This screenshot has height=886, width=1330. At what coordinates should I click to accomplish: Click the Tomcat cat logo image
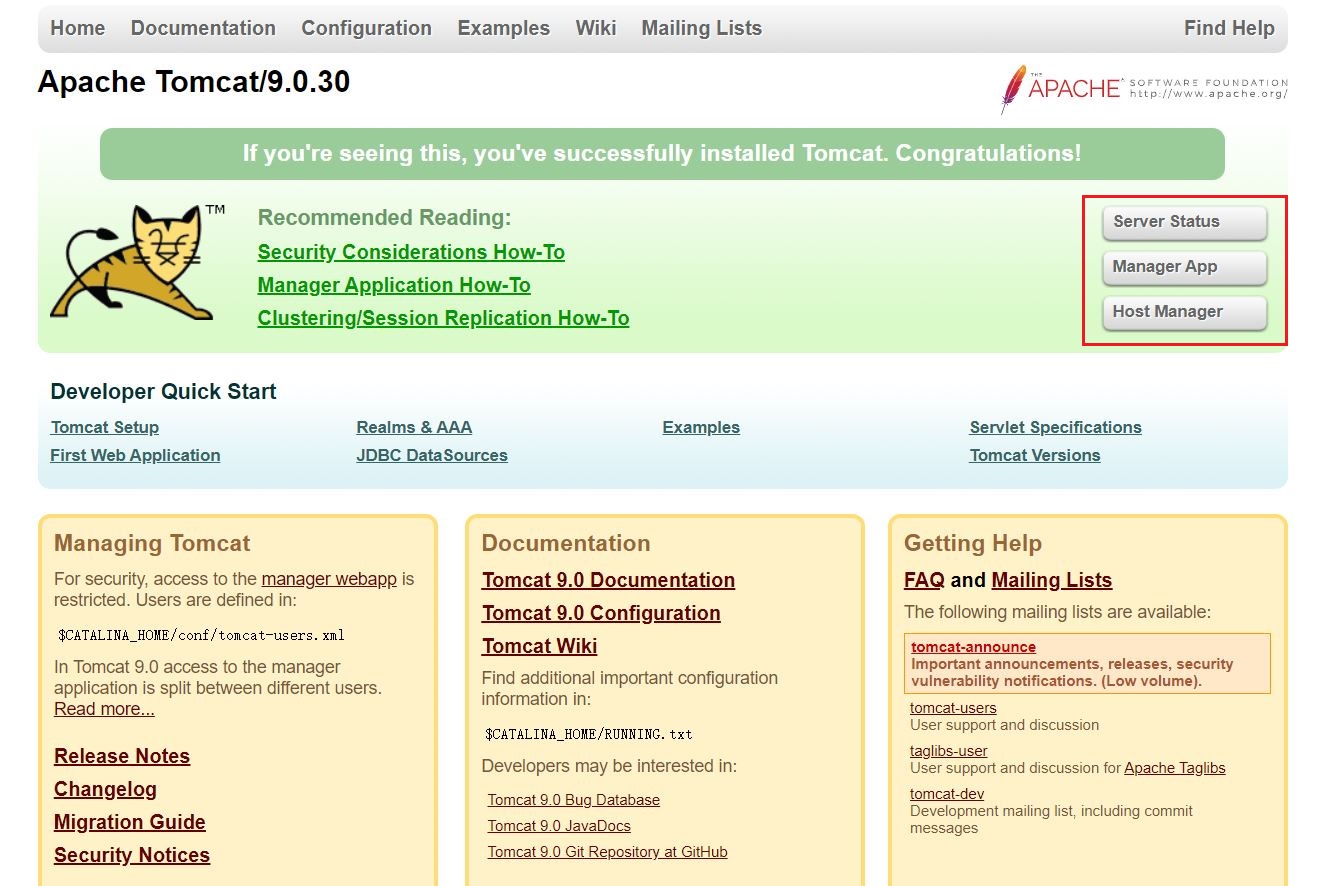tap(138, 262)
